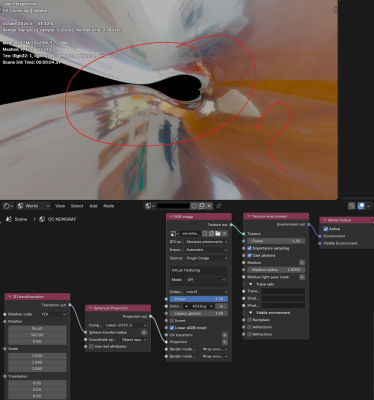Toggle fake user shield icon in header

[194, 206]
